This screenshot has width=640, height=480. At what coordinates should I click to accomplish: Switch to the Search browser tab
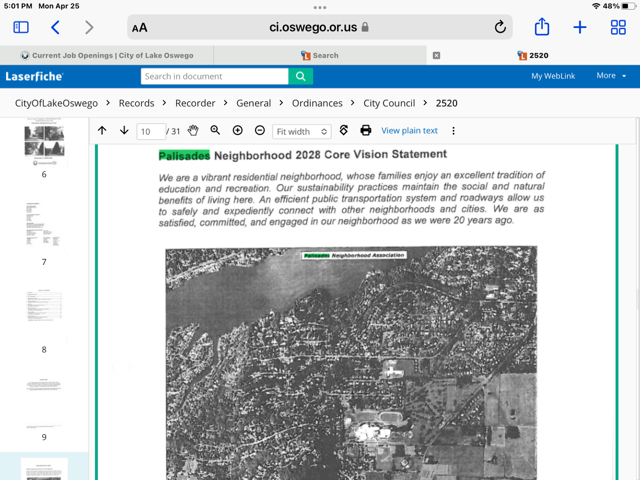[320, 56]
